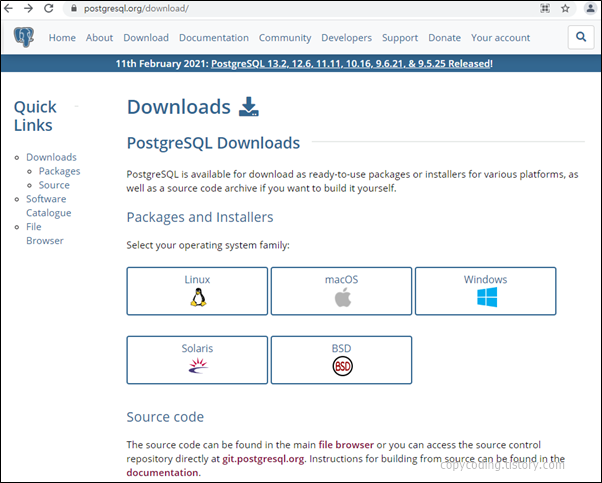Bookmark this page with the star icon
Image resolution: width=602 pixels, height=483 pixels.
click(565, 8)
